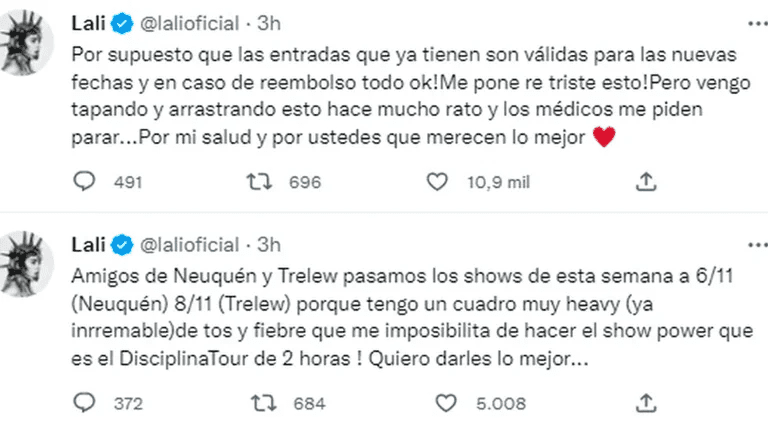Viewport: 768px width, 432px height.
Task: Share the first tweet about entradas
Action: point(647,181)
